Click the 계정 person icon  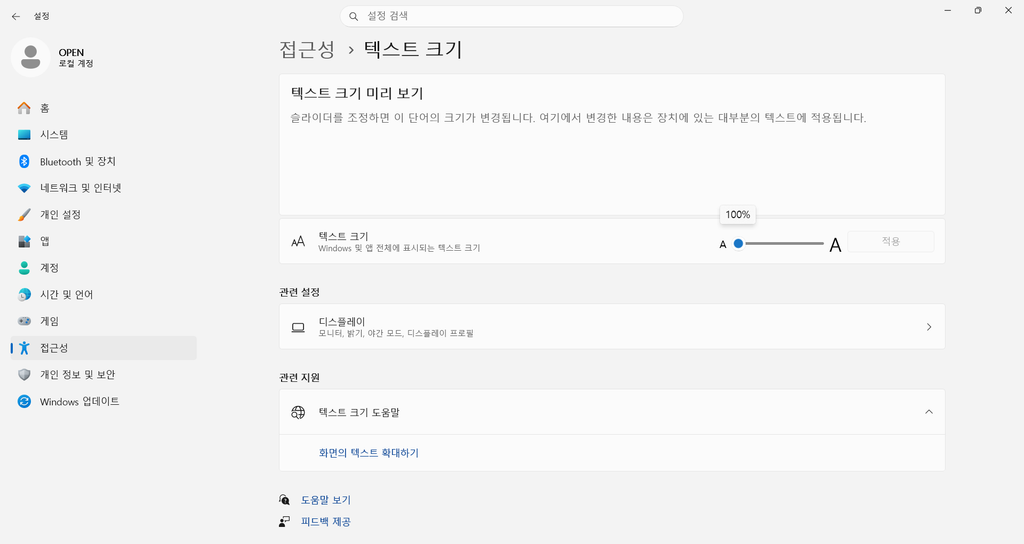point(24,268)
